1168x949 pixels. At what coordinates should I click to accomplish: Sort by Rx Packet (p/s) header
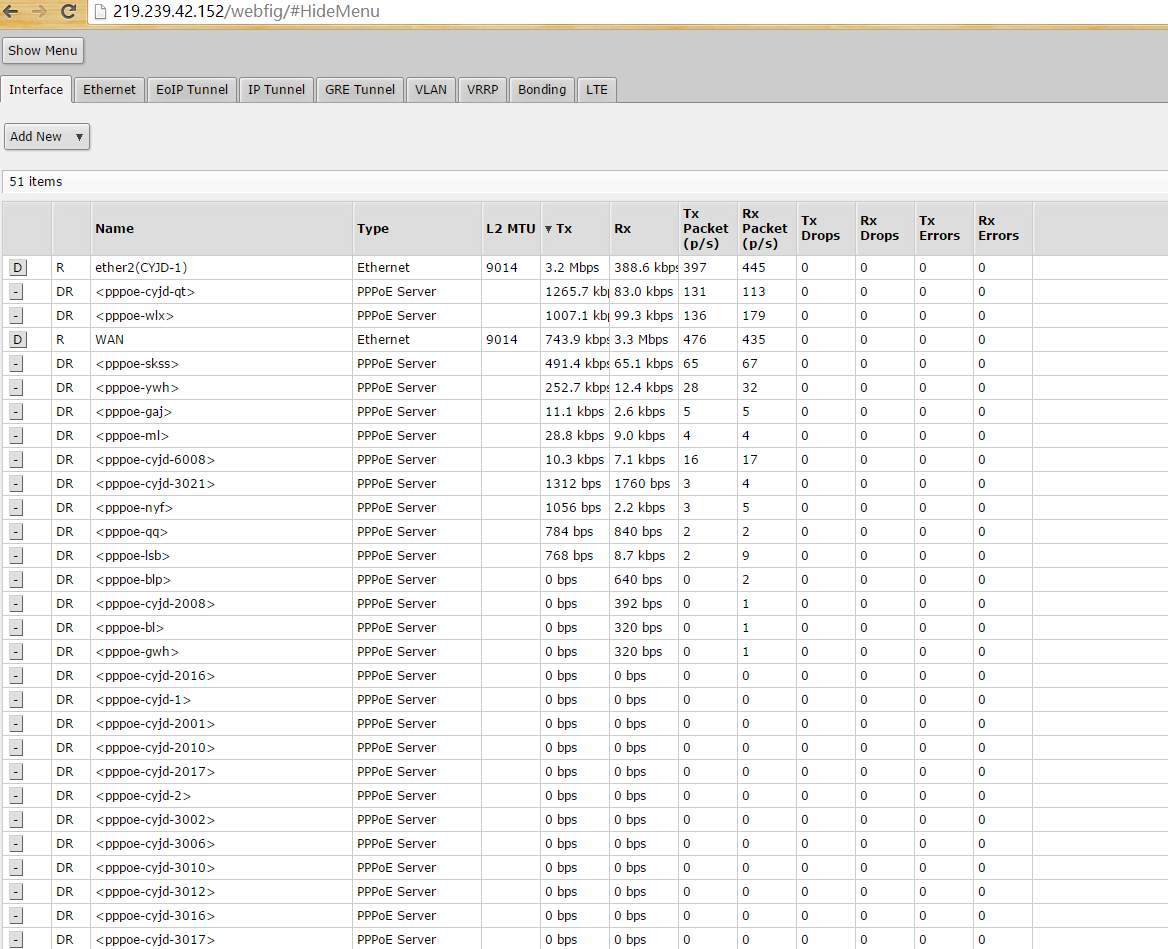(766, 229)
